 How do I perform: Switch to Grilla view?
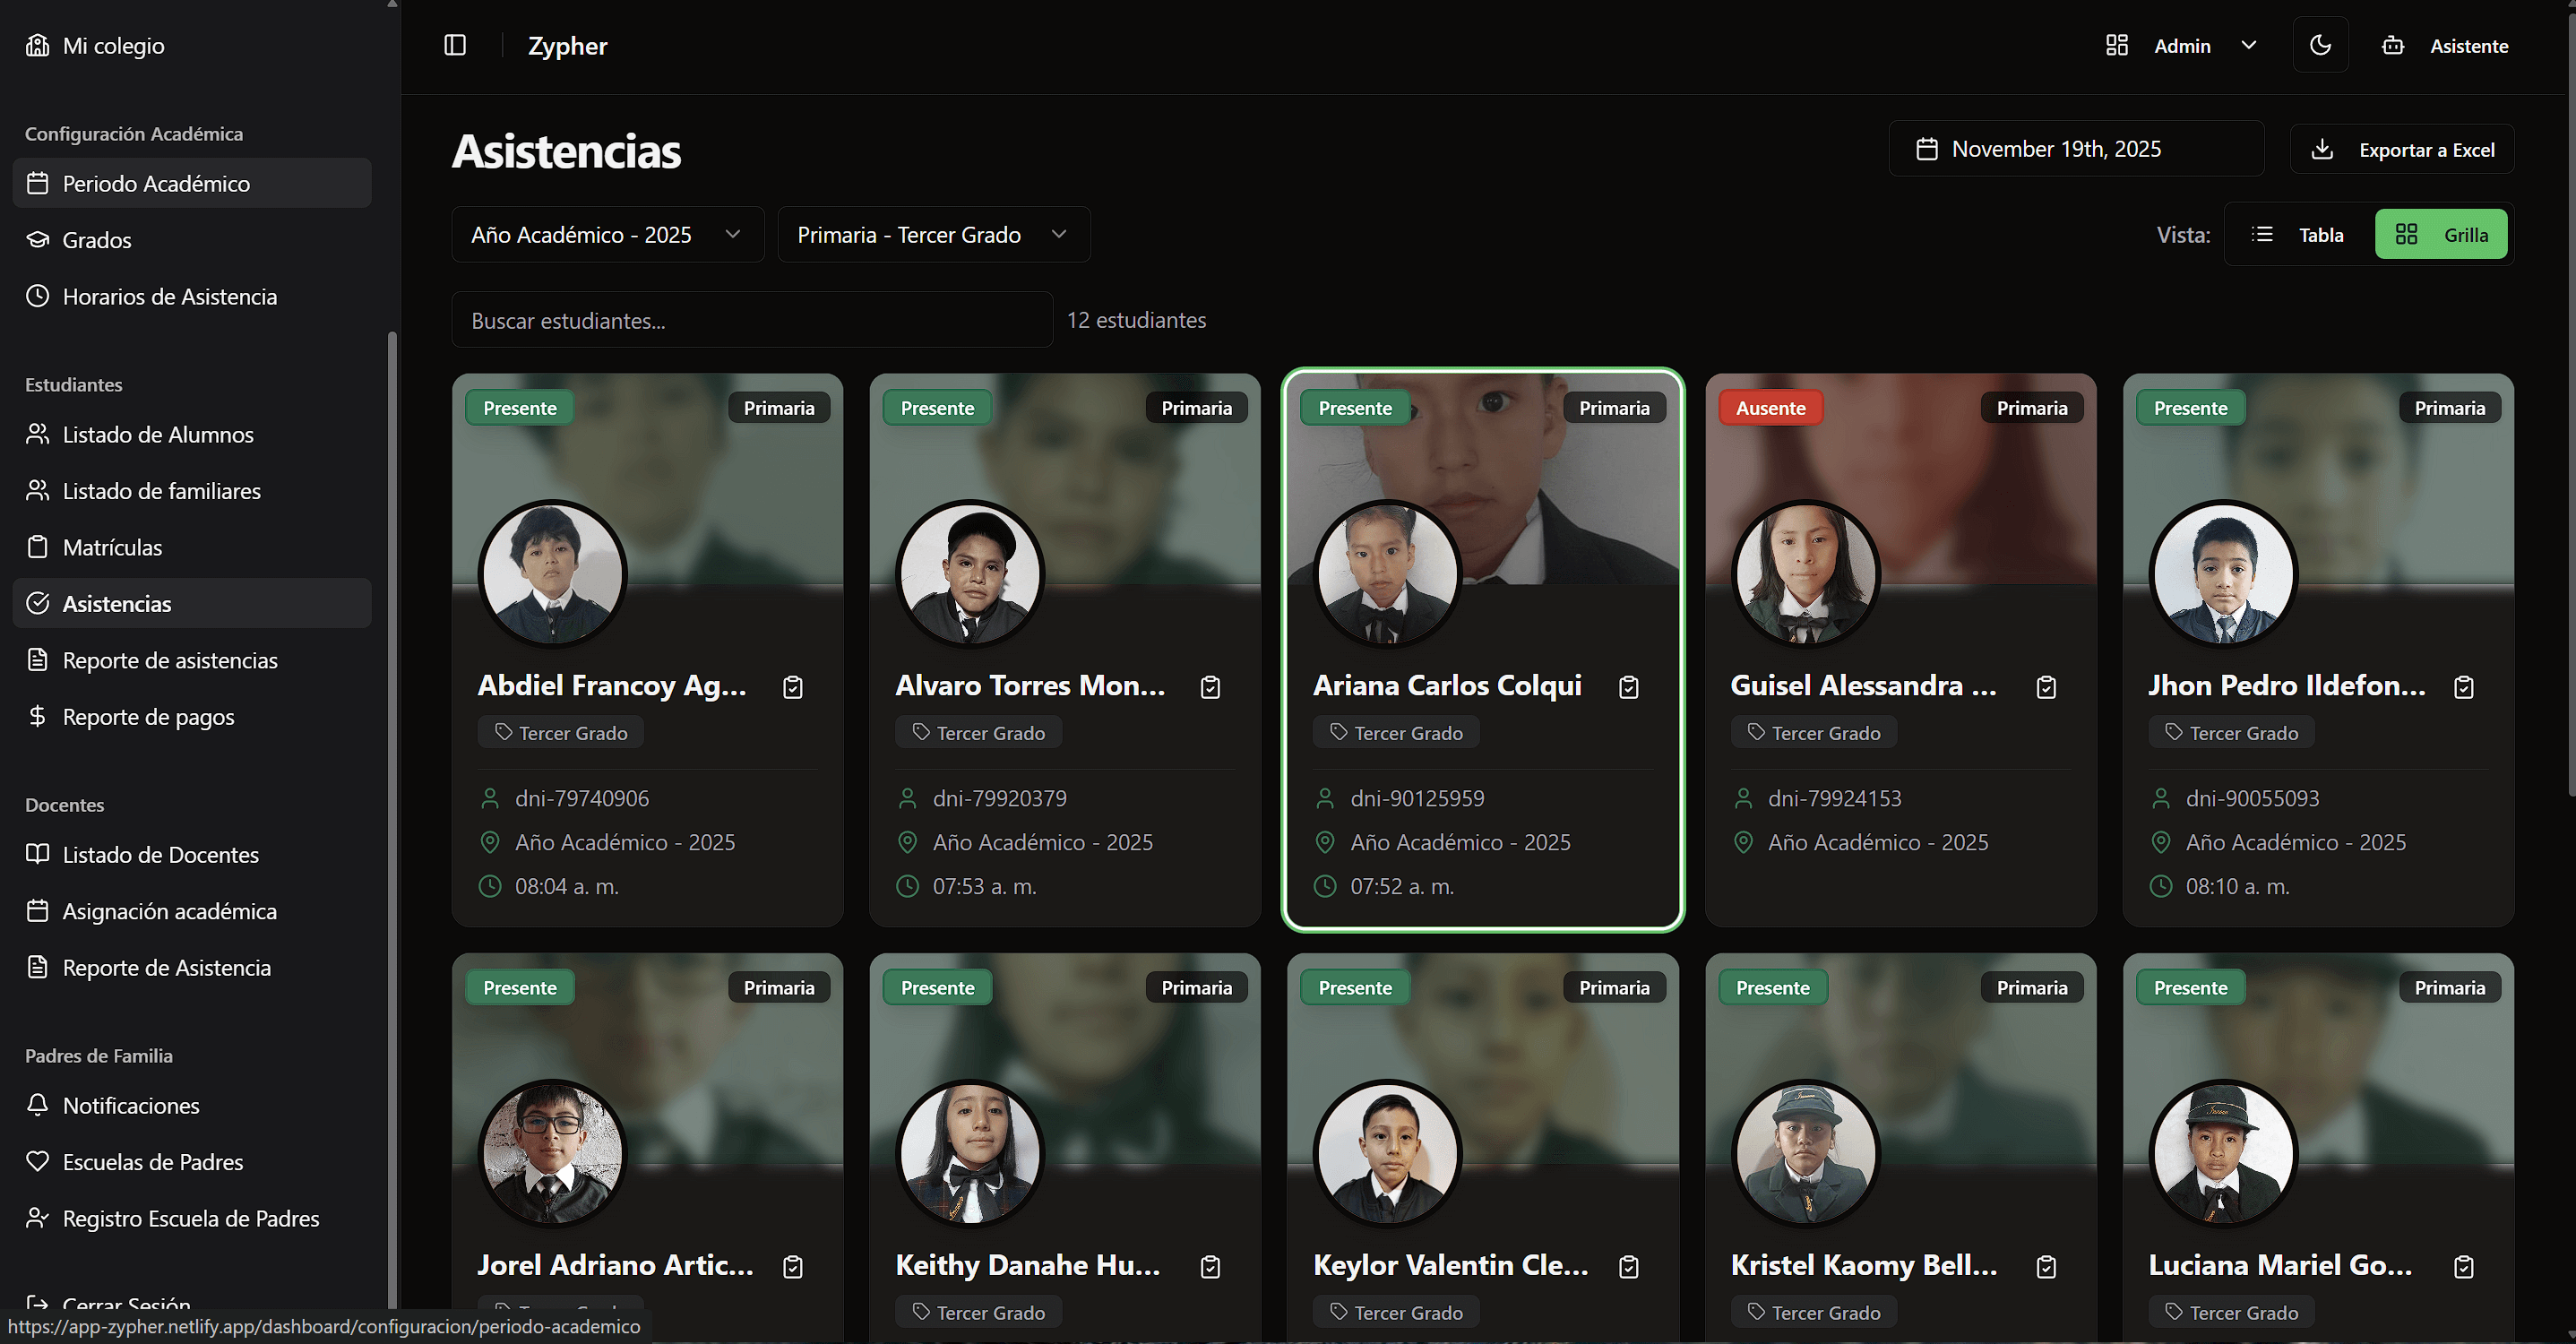[x=2441, y=234]
